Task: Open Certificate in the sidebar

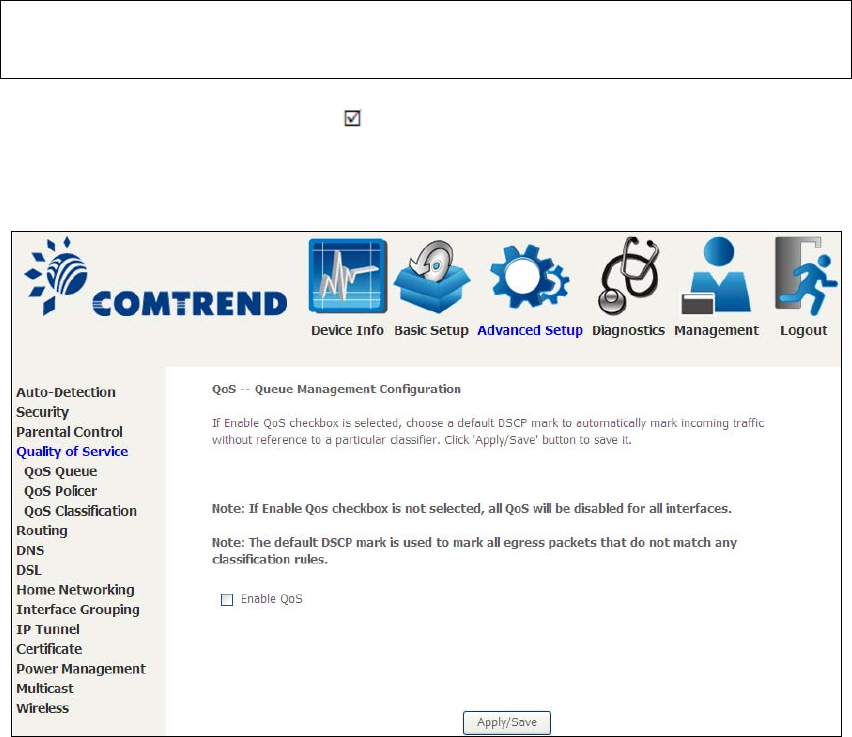Action: pyautogui.click(x=49, y=649)
